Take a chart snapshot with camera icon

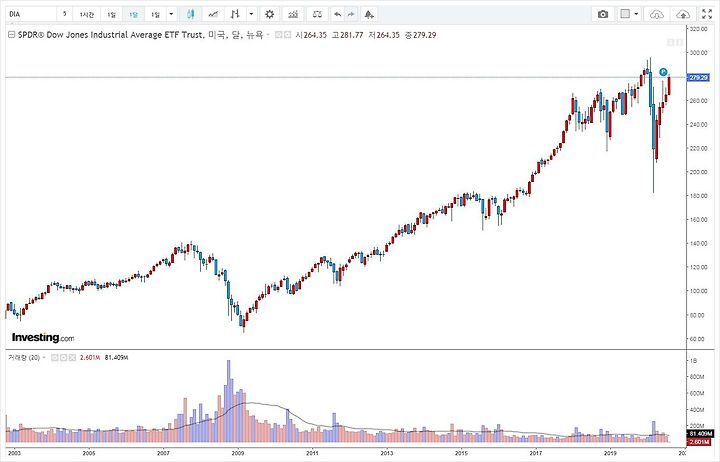[x=603, y=14]
